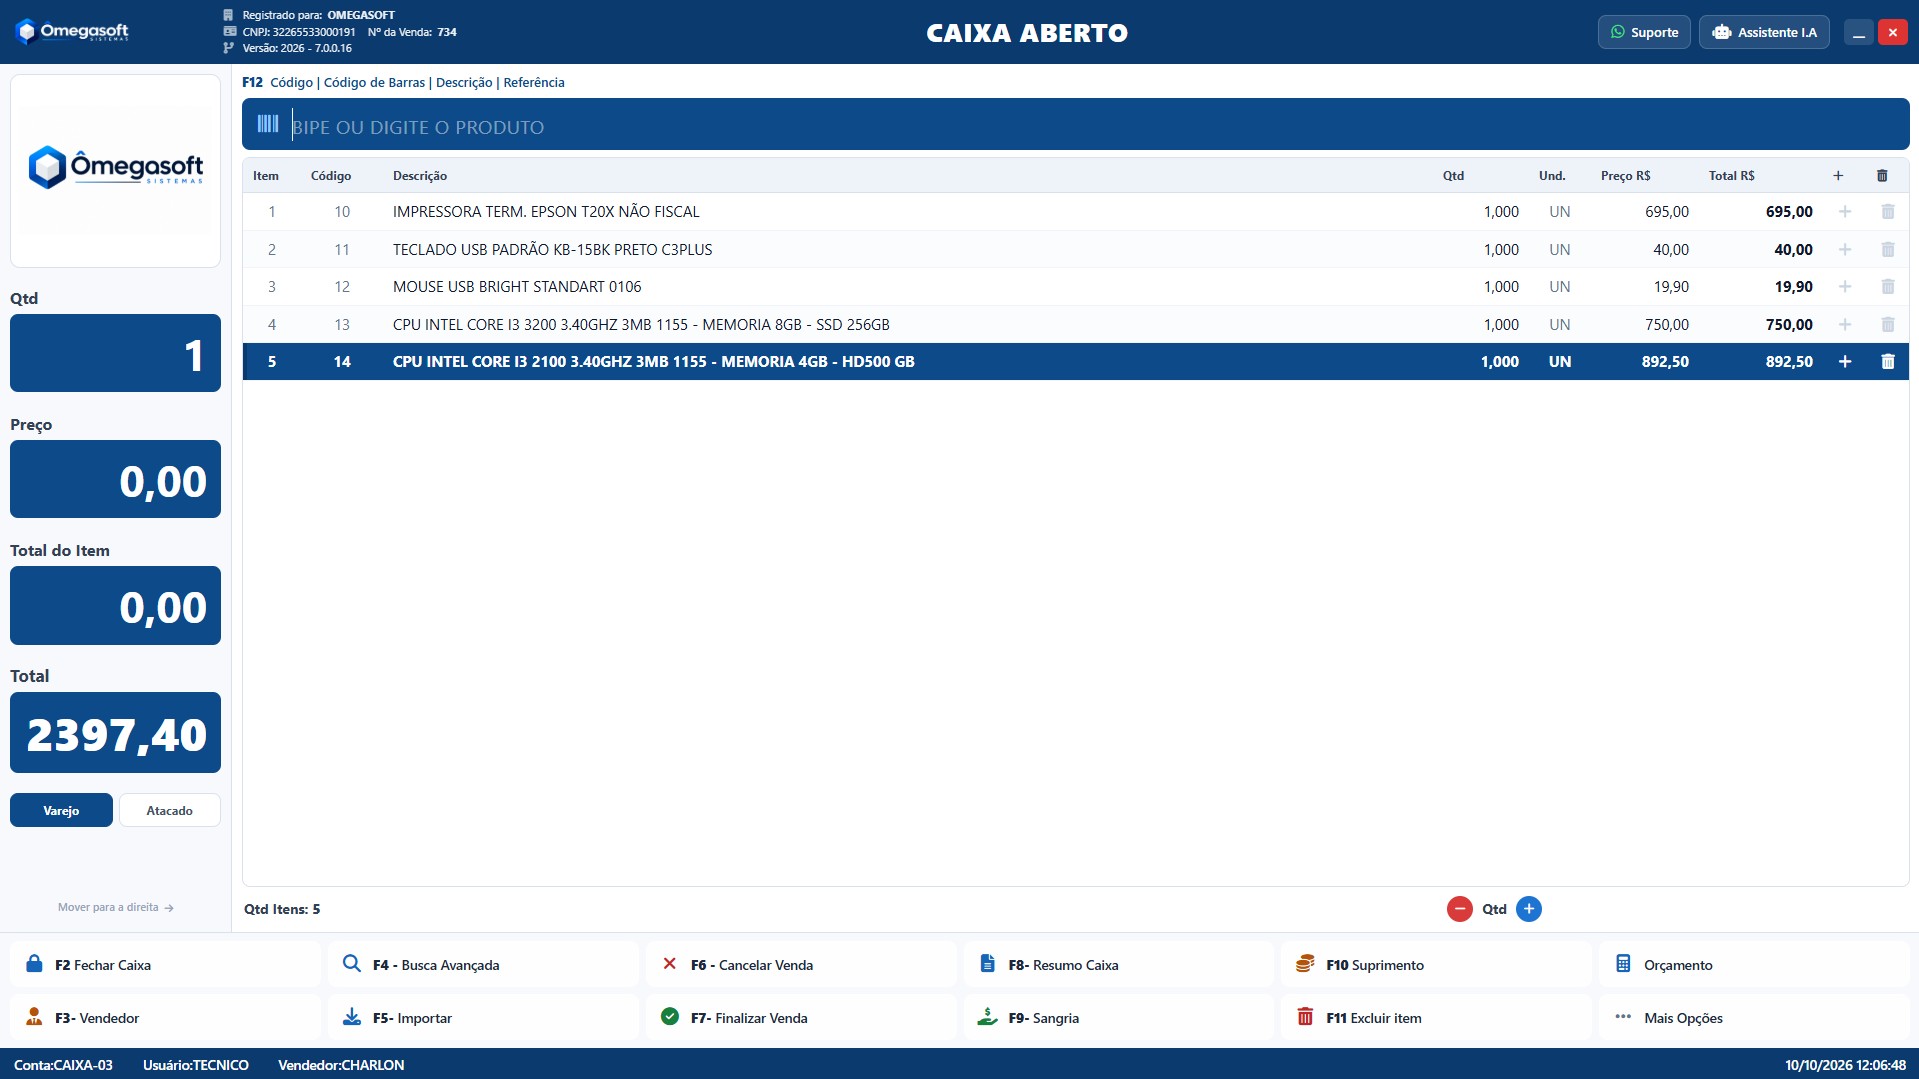Click plus icon on MOUSE USB row
Screen dimensions: 1919x1079
1845,287
